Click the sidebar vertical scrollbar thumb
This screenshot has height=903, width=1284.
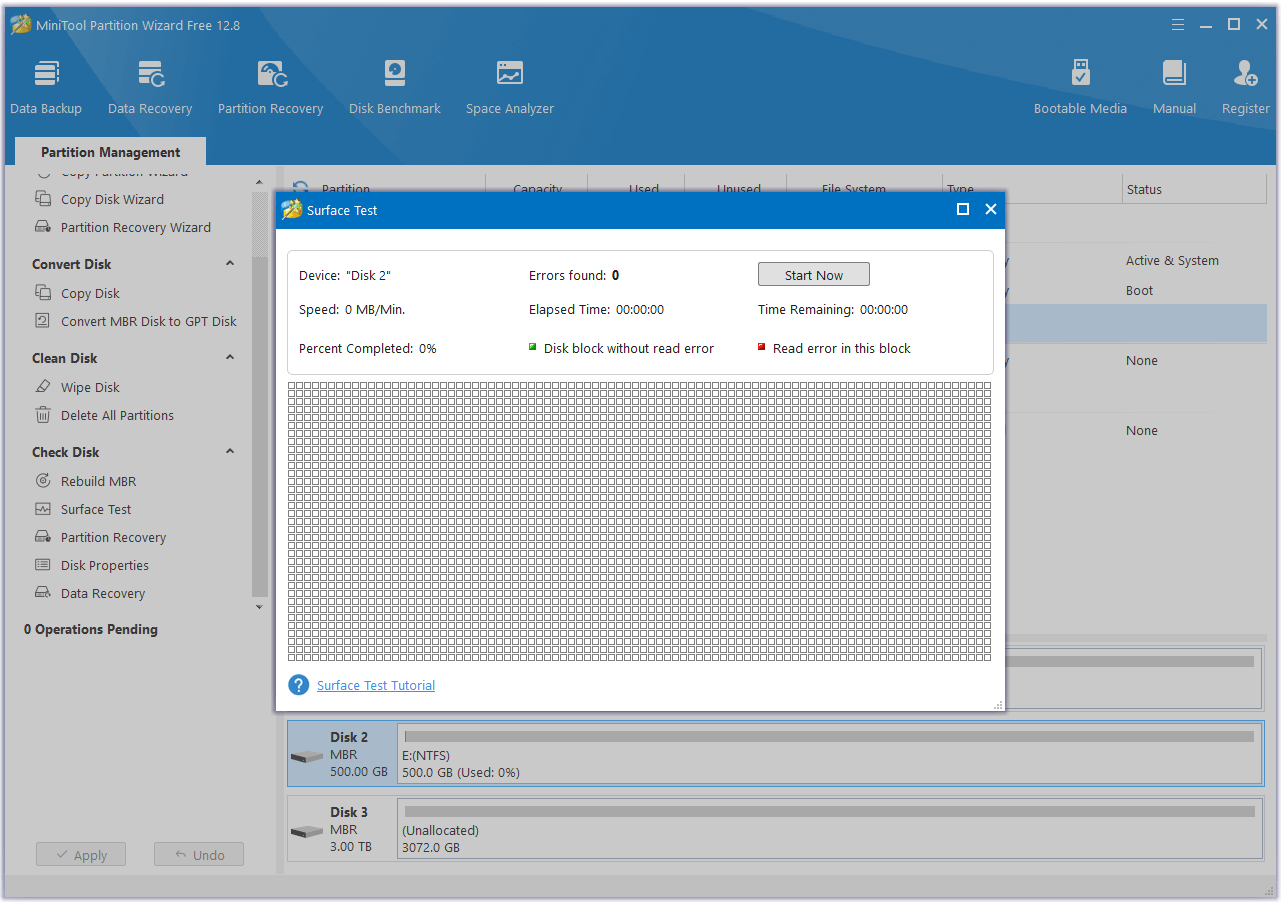(259, 427)
